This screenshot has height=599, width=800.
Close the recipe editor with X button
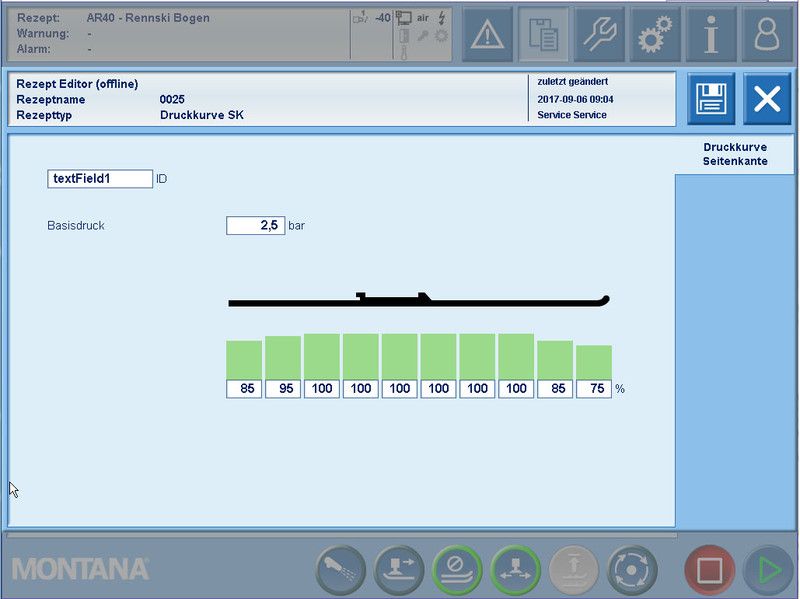coord(767,99)
